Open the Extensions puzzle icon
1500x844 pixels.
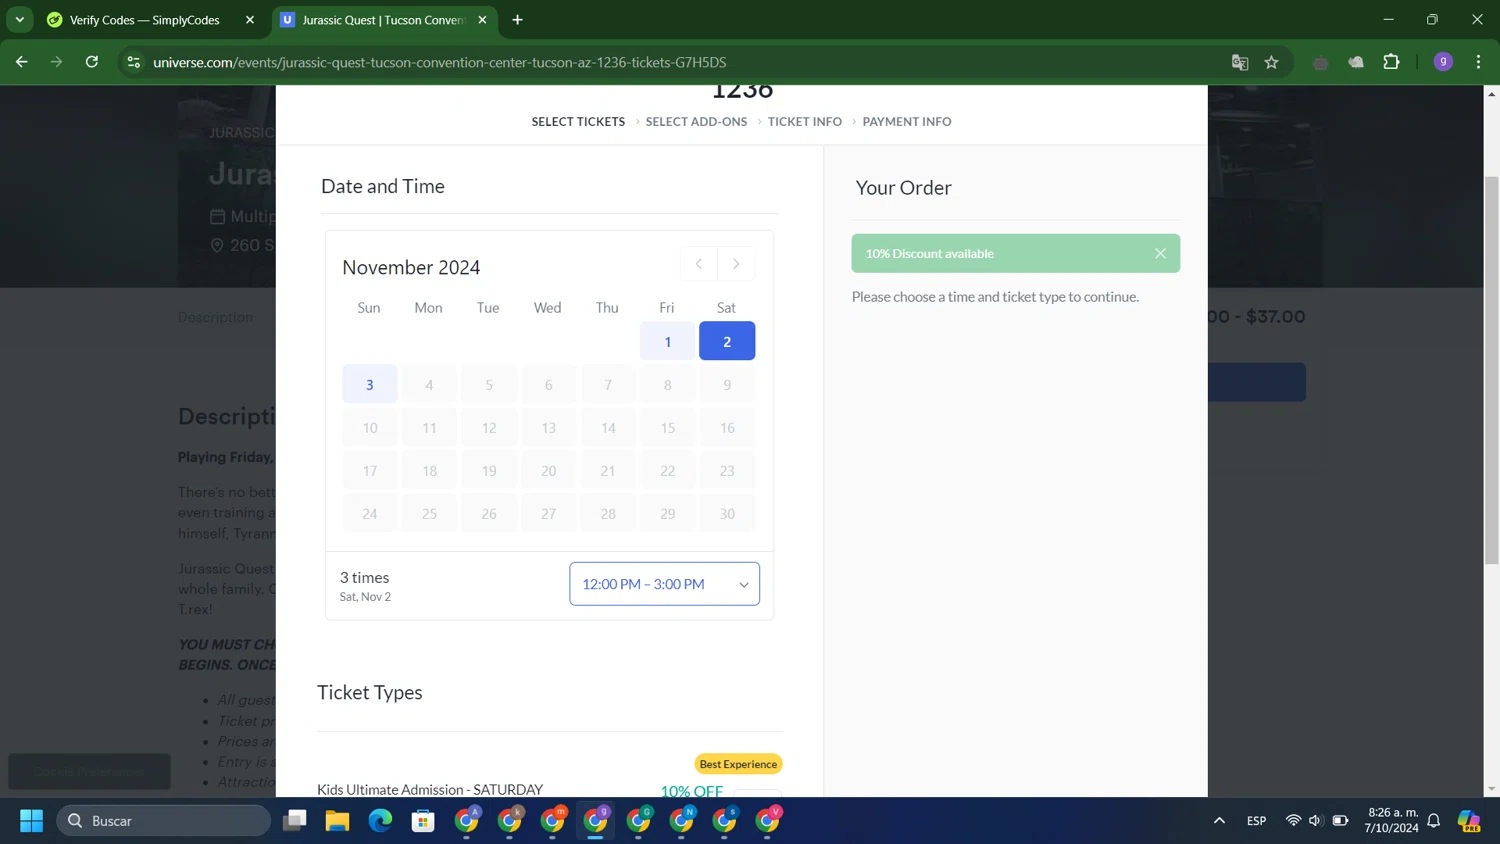[1391, 62]
